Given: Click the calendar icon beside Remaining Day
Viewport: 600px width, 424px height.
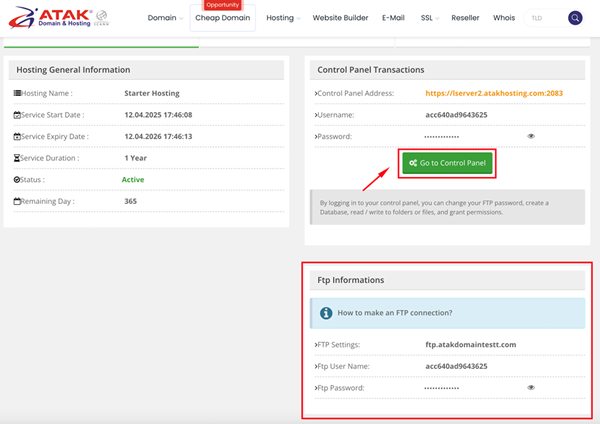Looking at the screenshot, I should [17, 201].
